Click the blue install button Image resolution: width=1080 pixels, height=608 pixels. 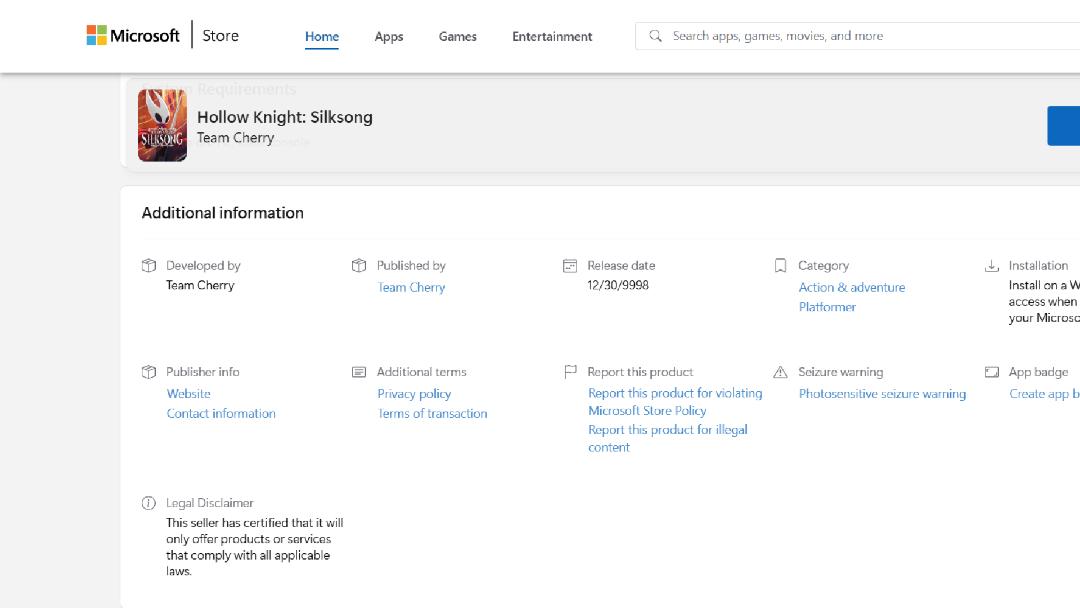pyautogui.click(x=1063, y=126)
